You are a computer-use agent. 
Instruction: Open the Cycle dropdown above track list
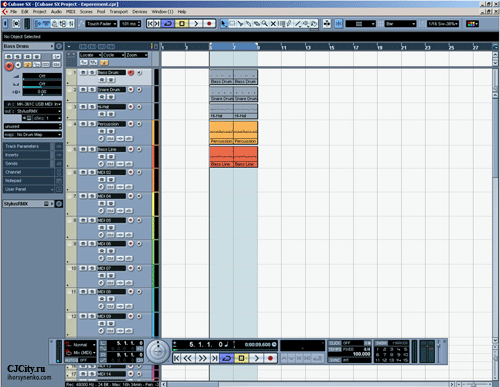[x=113, y=55]
